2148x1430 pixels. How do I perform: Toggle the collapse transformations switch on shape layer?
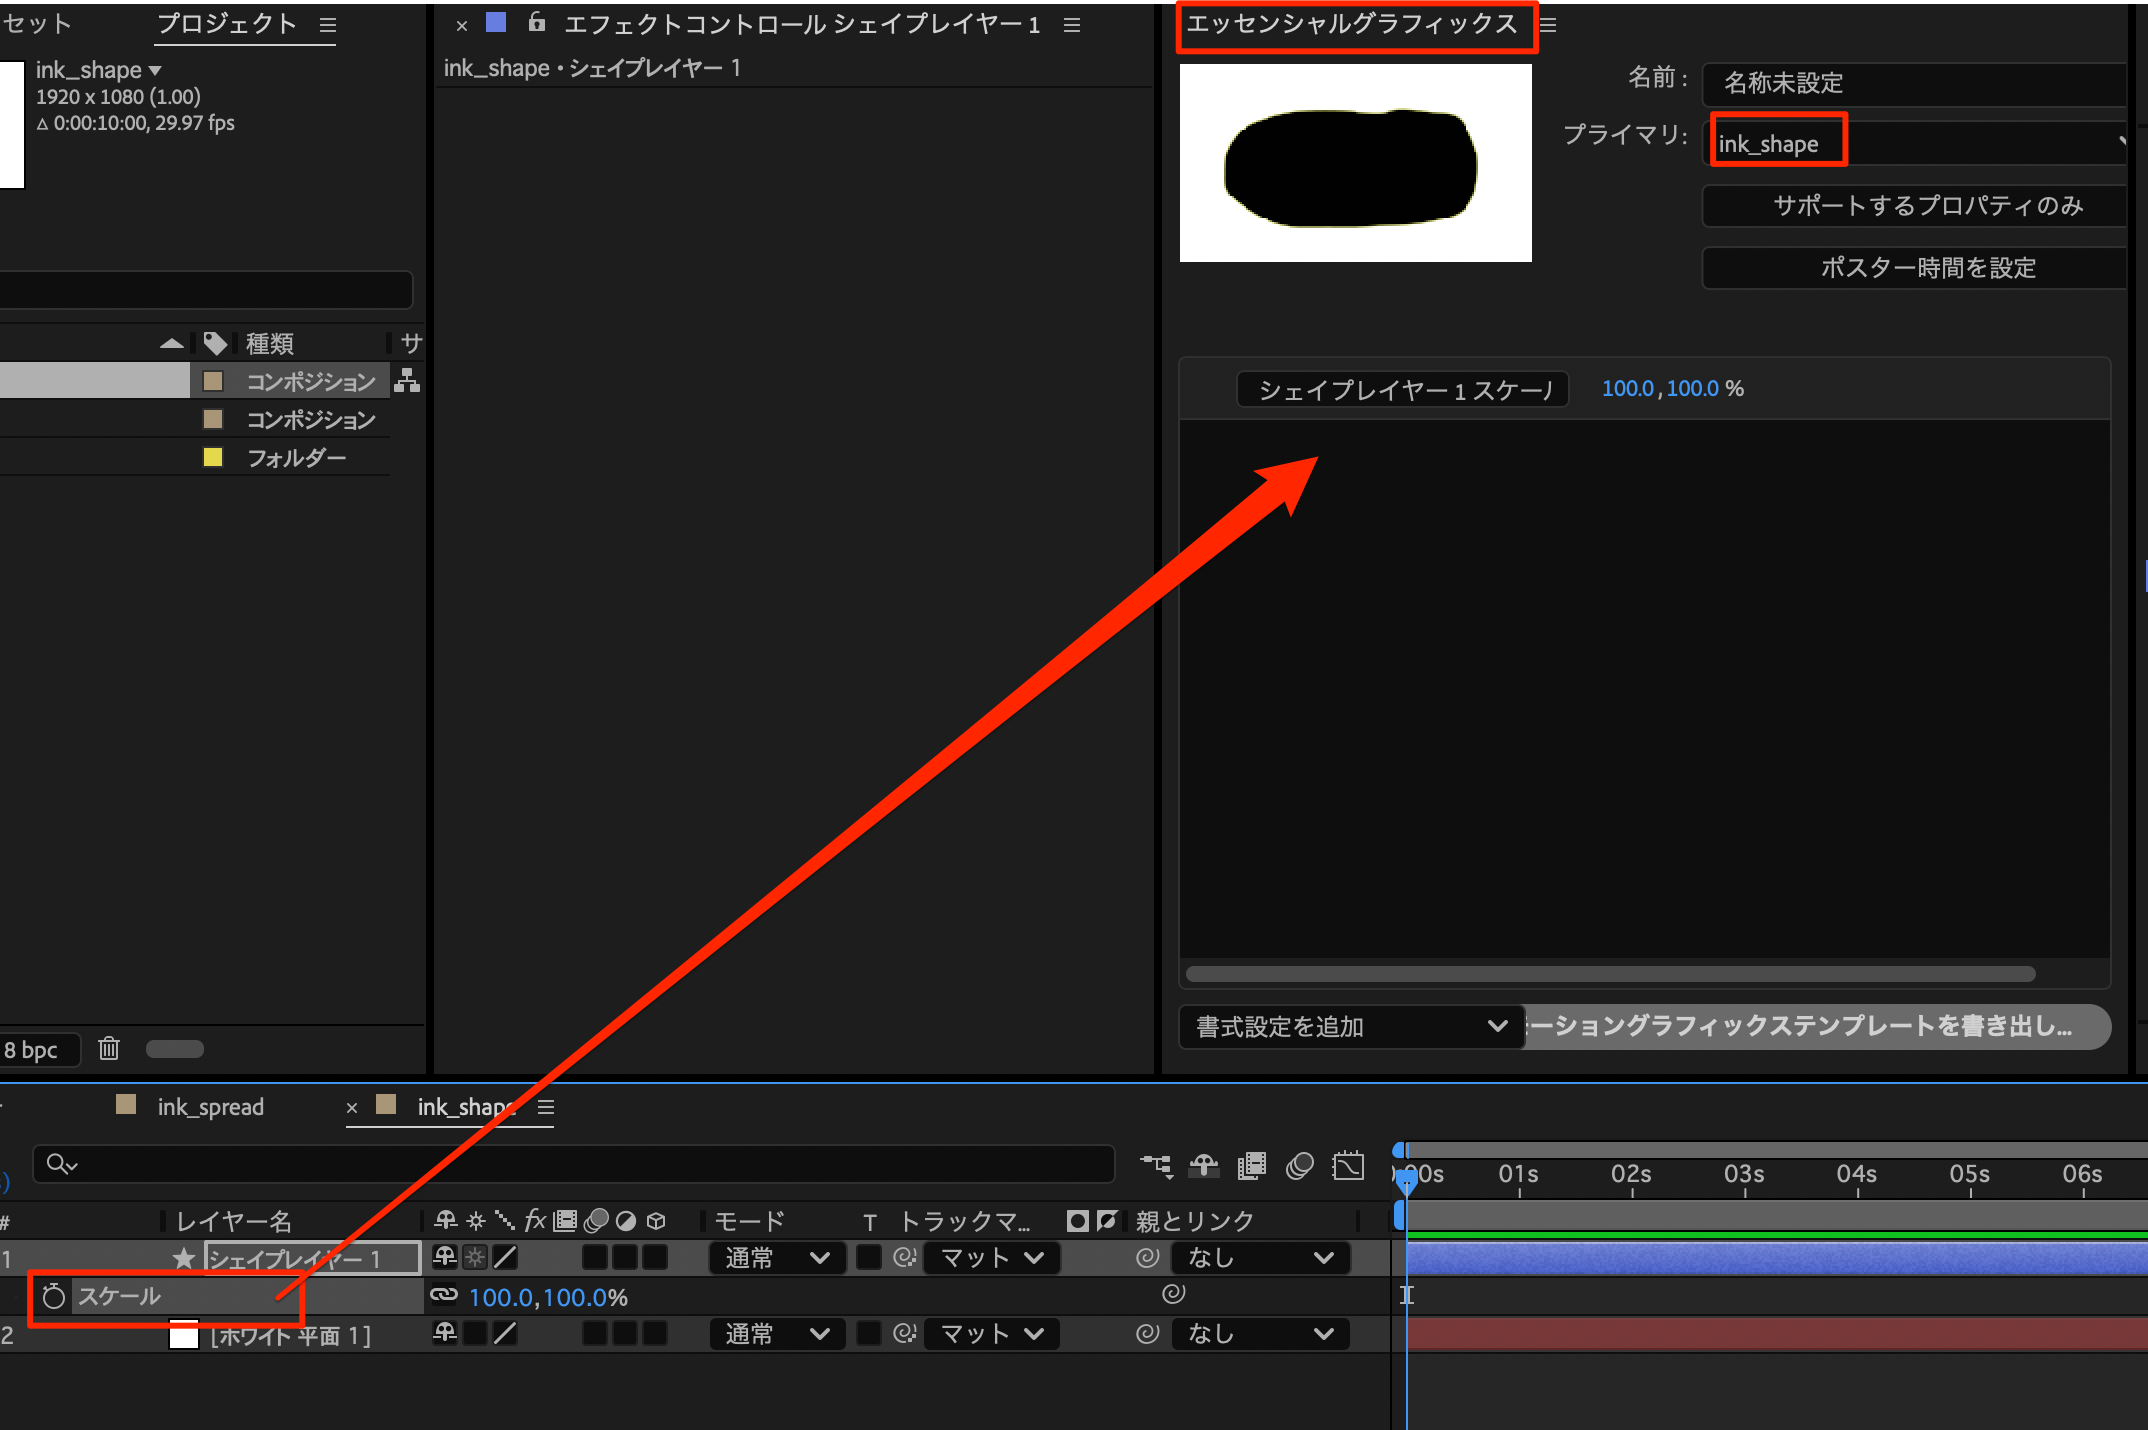point(475,1258)
